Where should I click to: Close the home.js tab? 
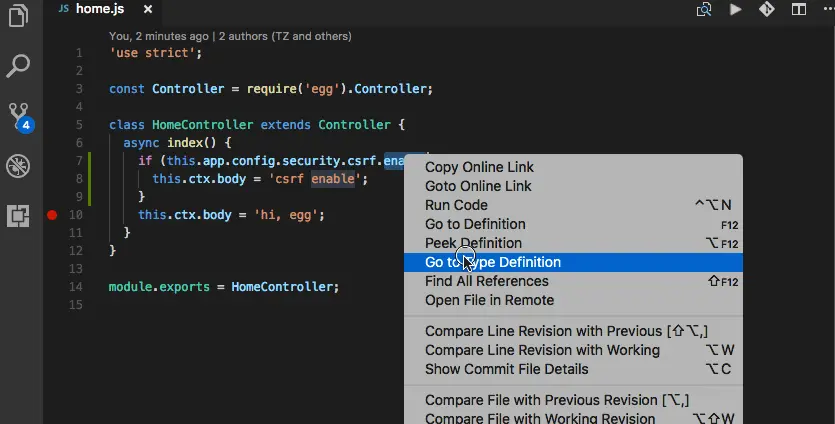point(148,9)
